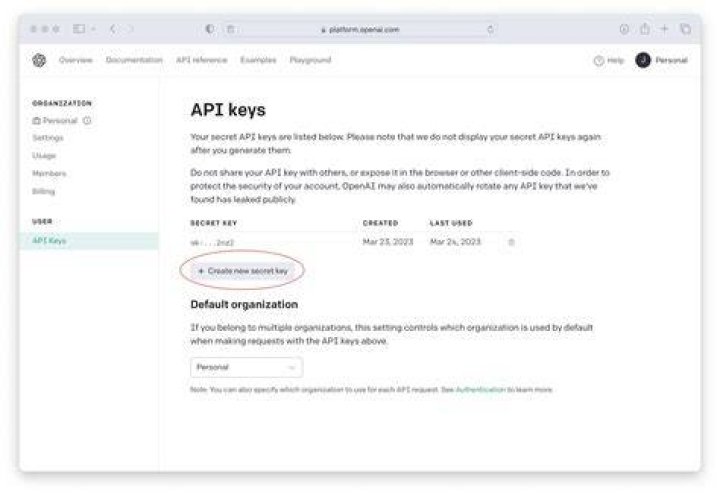The height and width of the screenshot is (495, 720).
Task: Click the address bar showing platform.openai.com
Action: pyautogui.click(x=360, y=29)
